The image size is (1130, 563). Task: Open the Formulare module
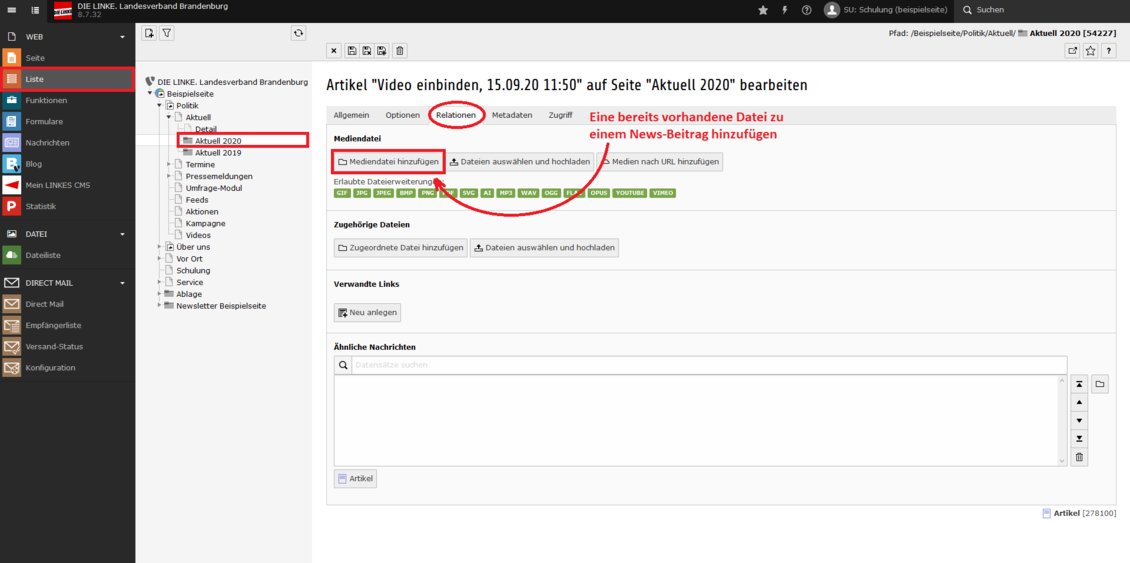(67, 121)
